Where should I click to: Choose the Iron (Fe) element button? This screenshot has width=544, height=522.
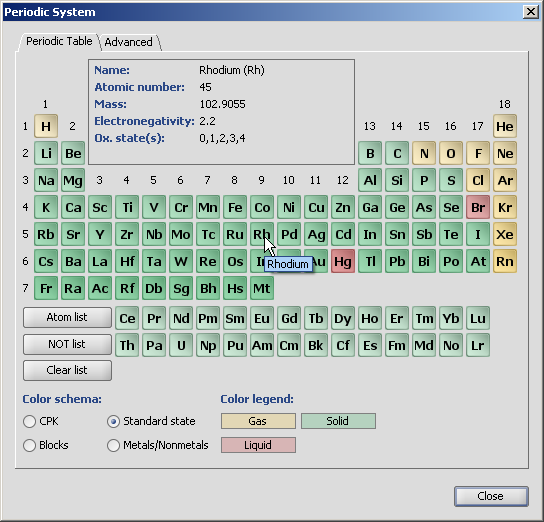235,207
